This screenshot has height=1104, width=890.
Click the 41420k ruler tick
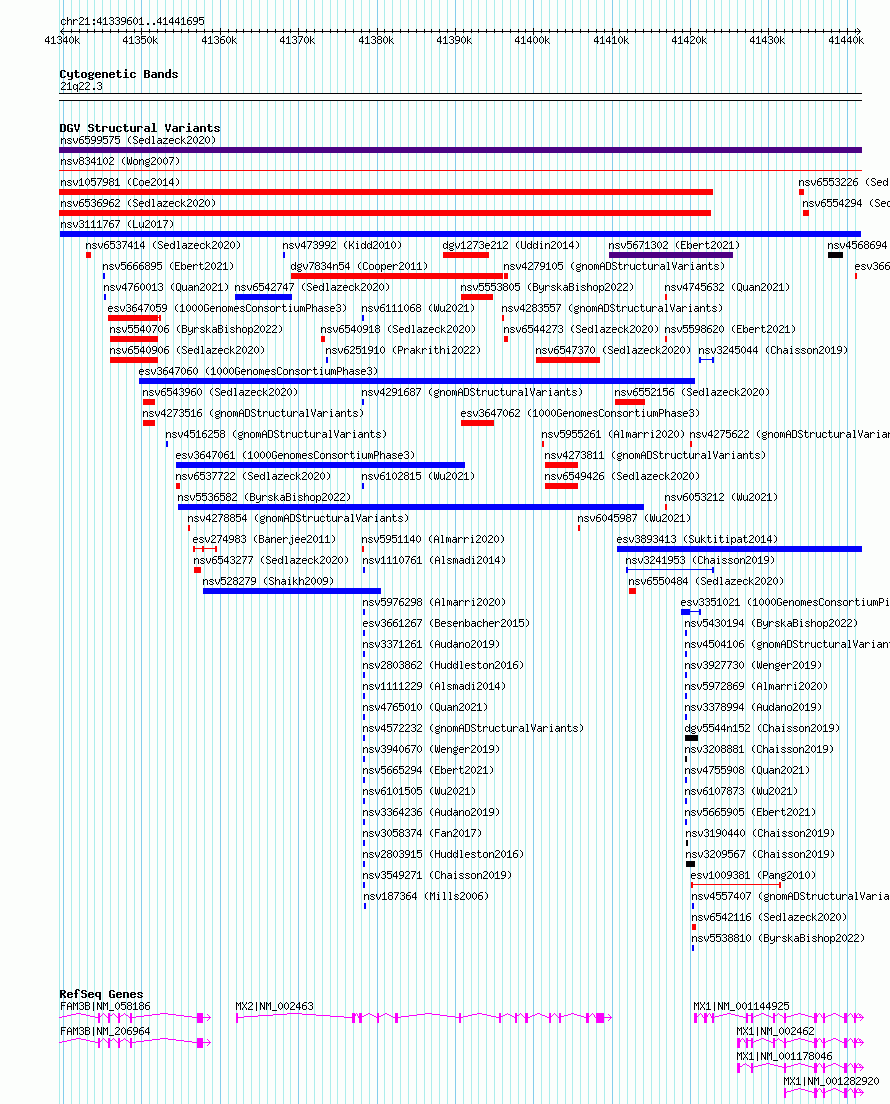tap(689, 40)
